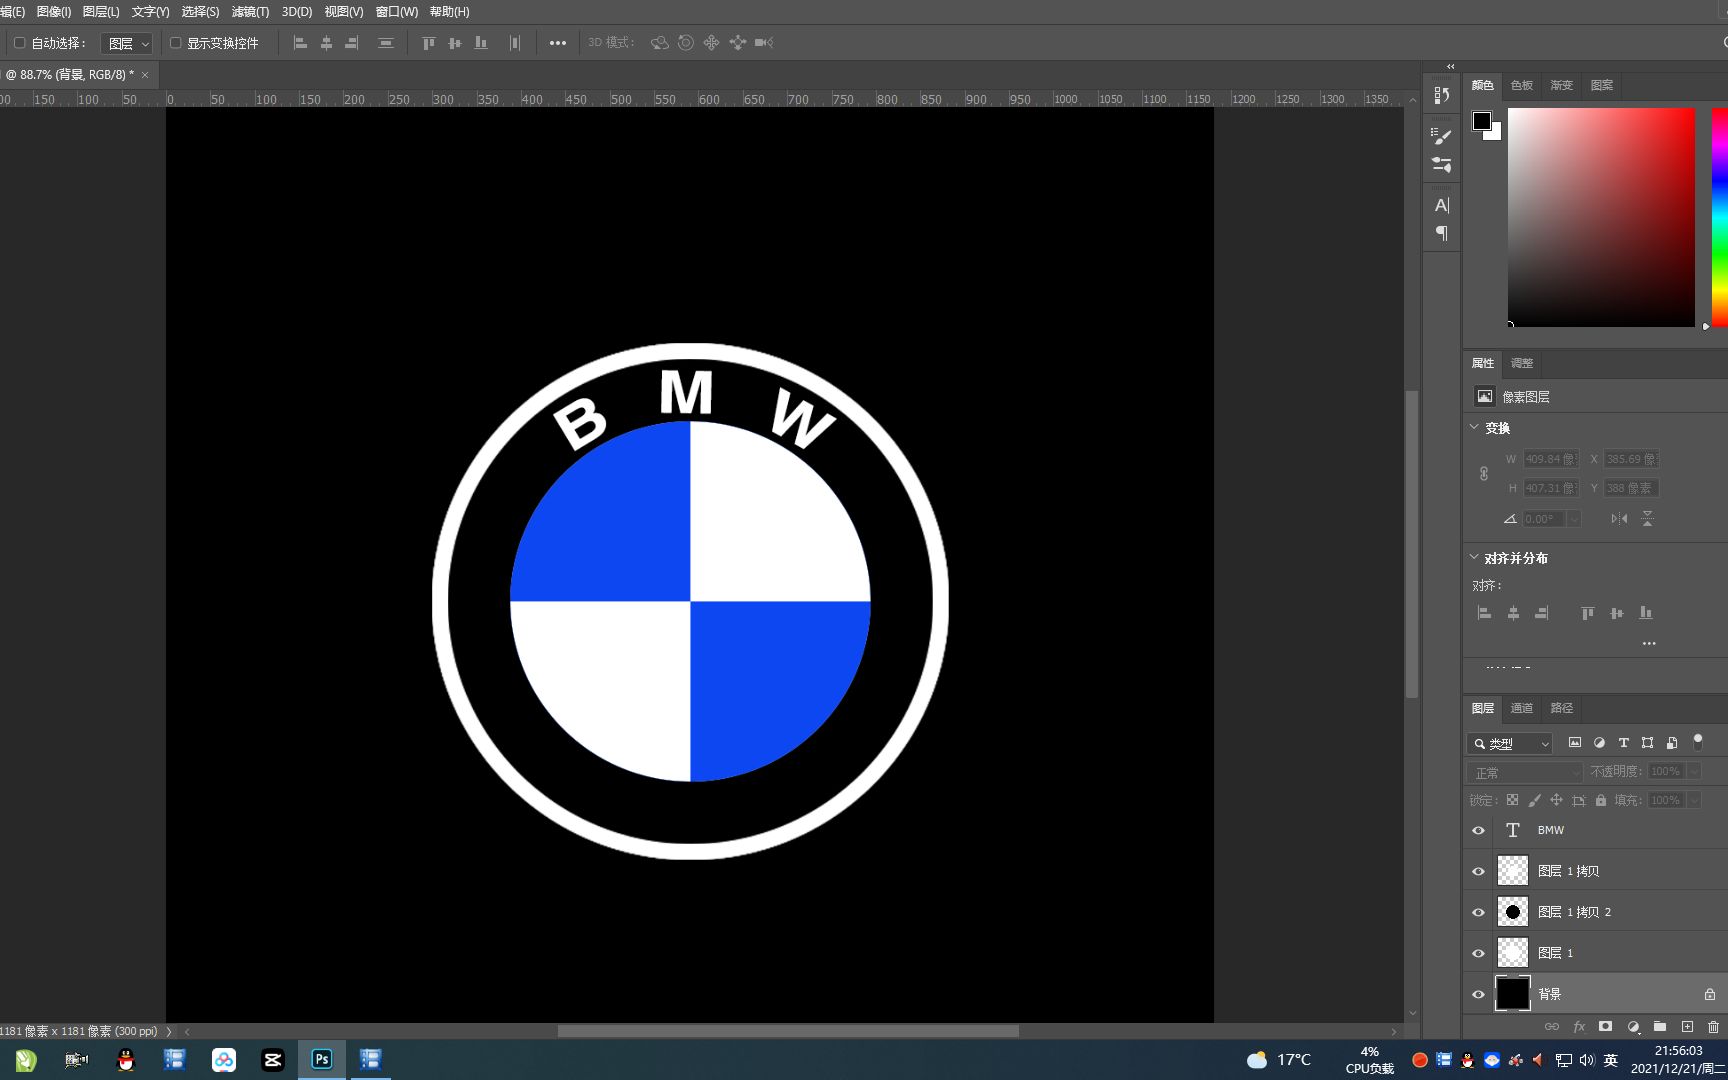Click the hue slider strip
The height and width of the screenshot is (1080, 1728).
coord(1720,217)
